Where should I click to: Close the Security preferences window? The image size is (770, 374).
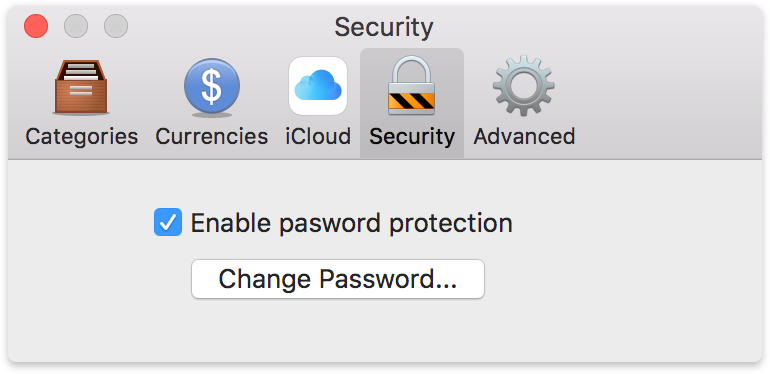[36, 26]
